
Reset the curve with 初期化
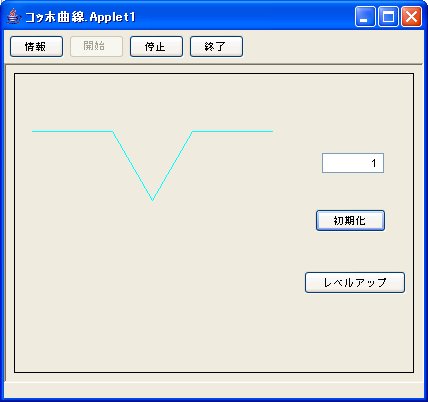point(350,220)
